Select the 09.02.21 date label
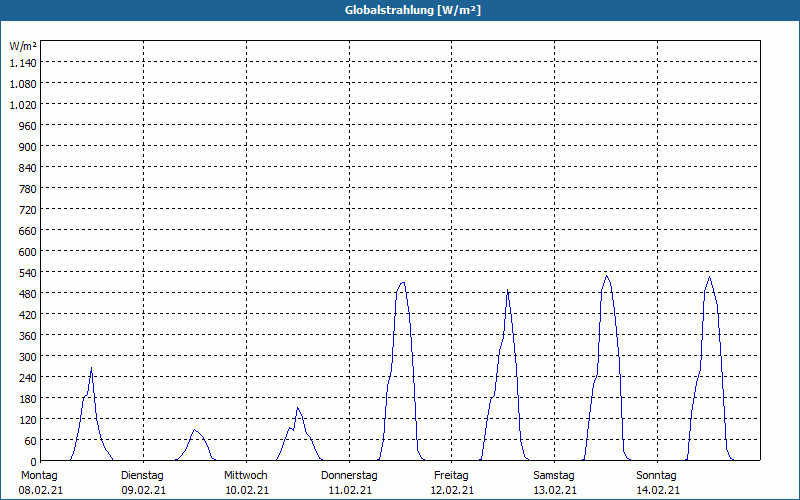The width and height of the screenshot is (800, 500). coord(143,491)
